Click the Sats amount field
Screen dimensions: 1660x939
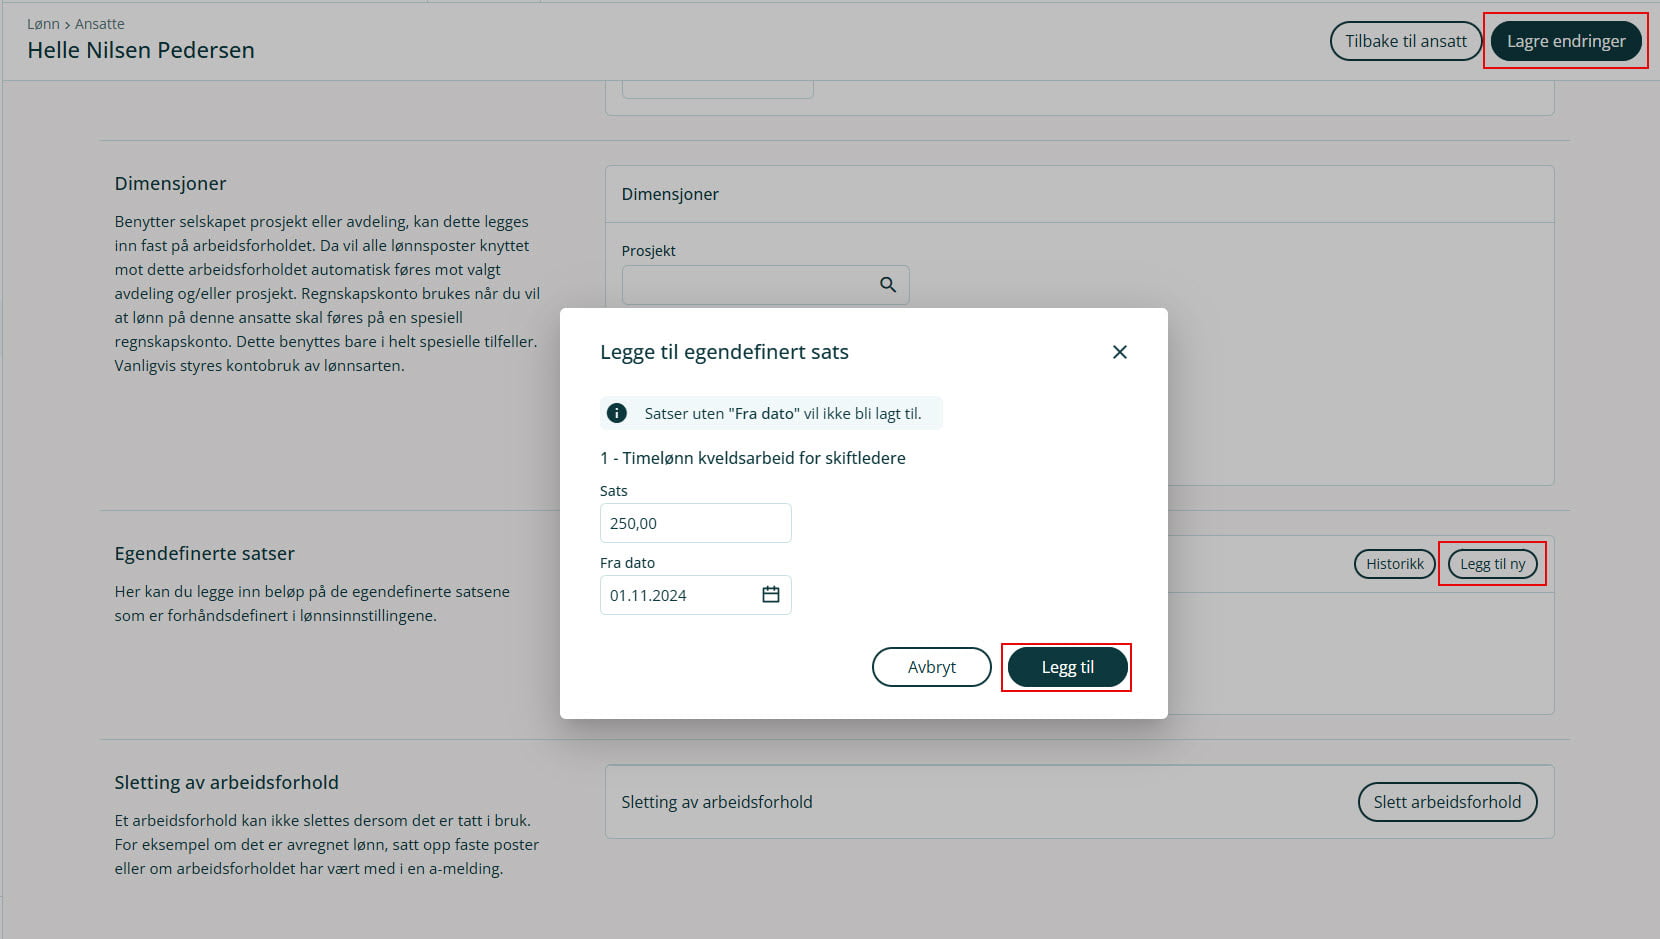coord(695,523)
